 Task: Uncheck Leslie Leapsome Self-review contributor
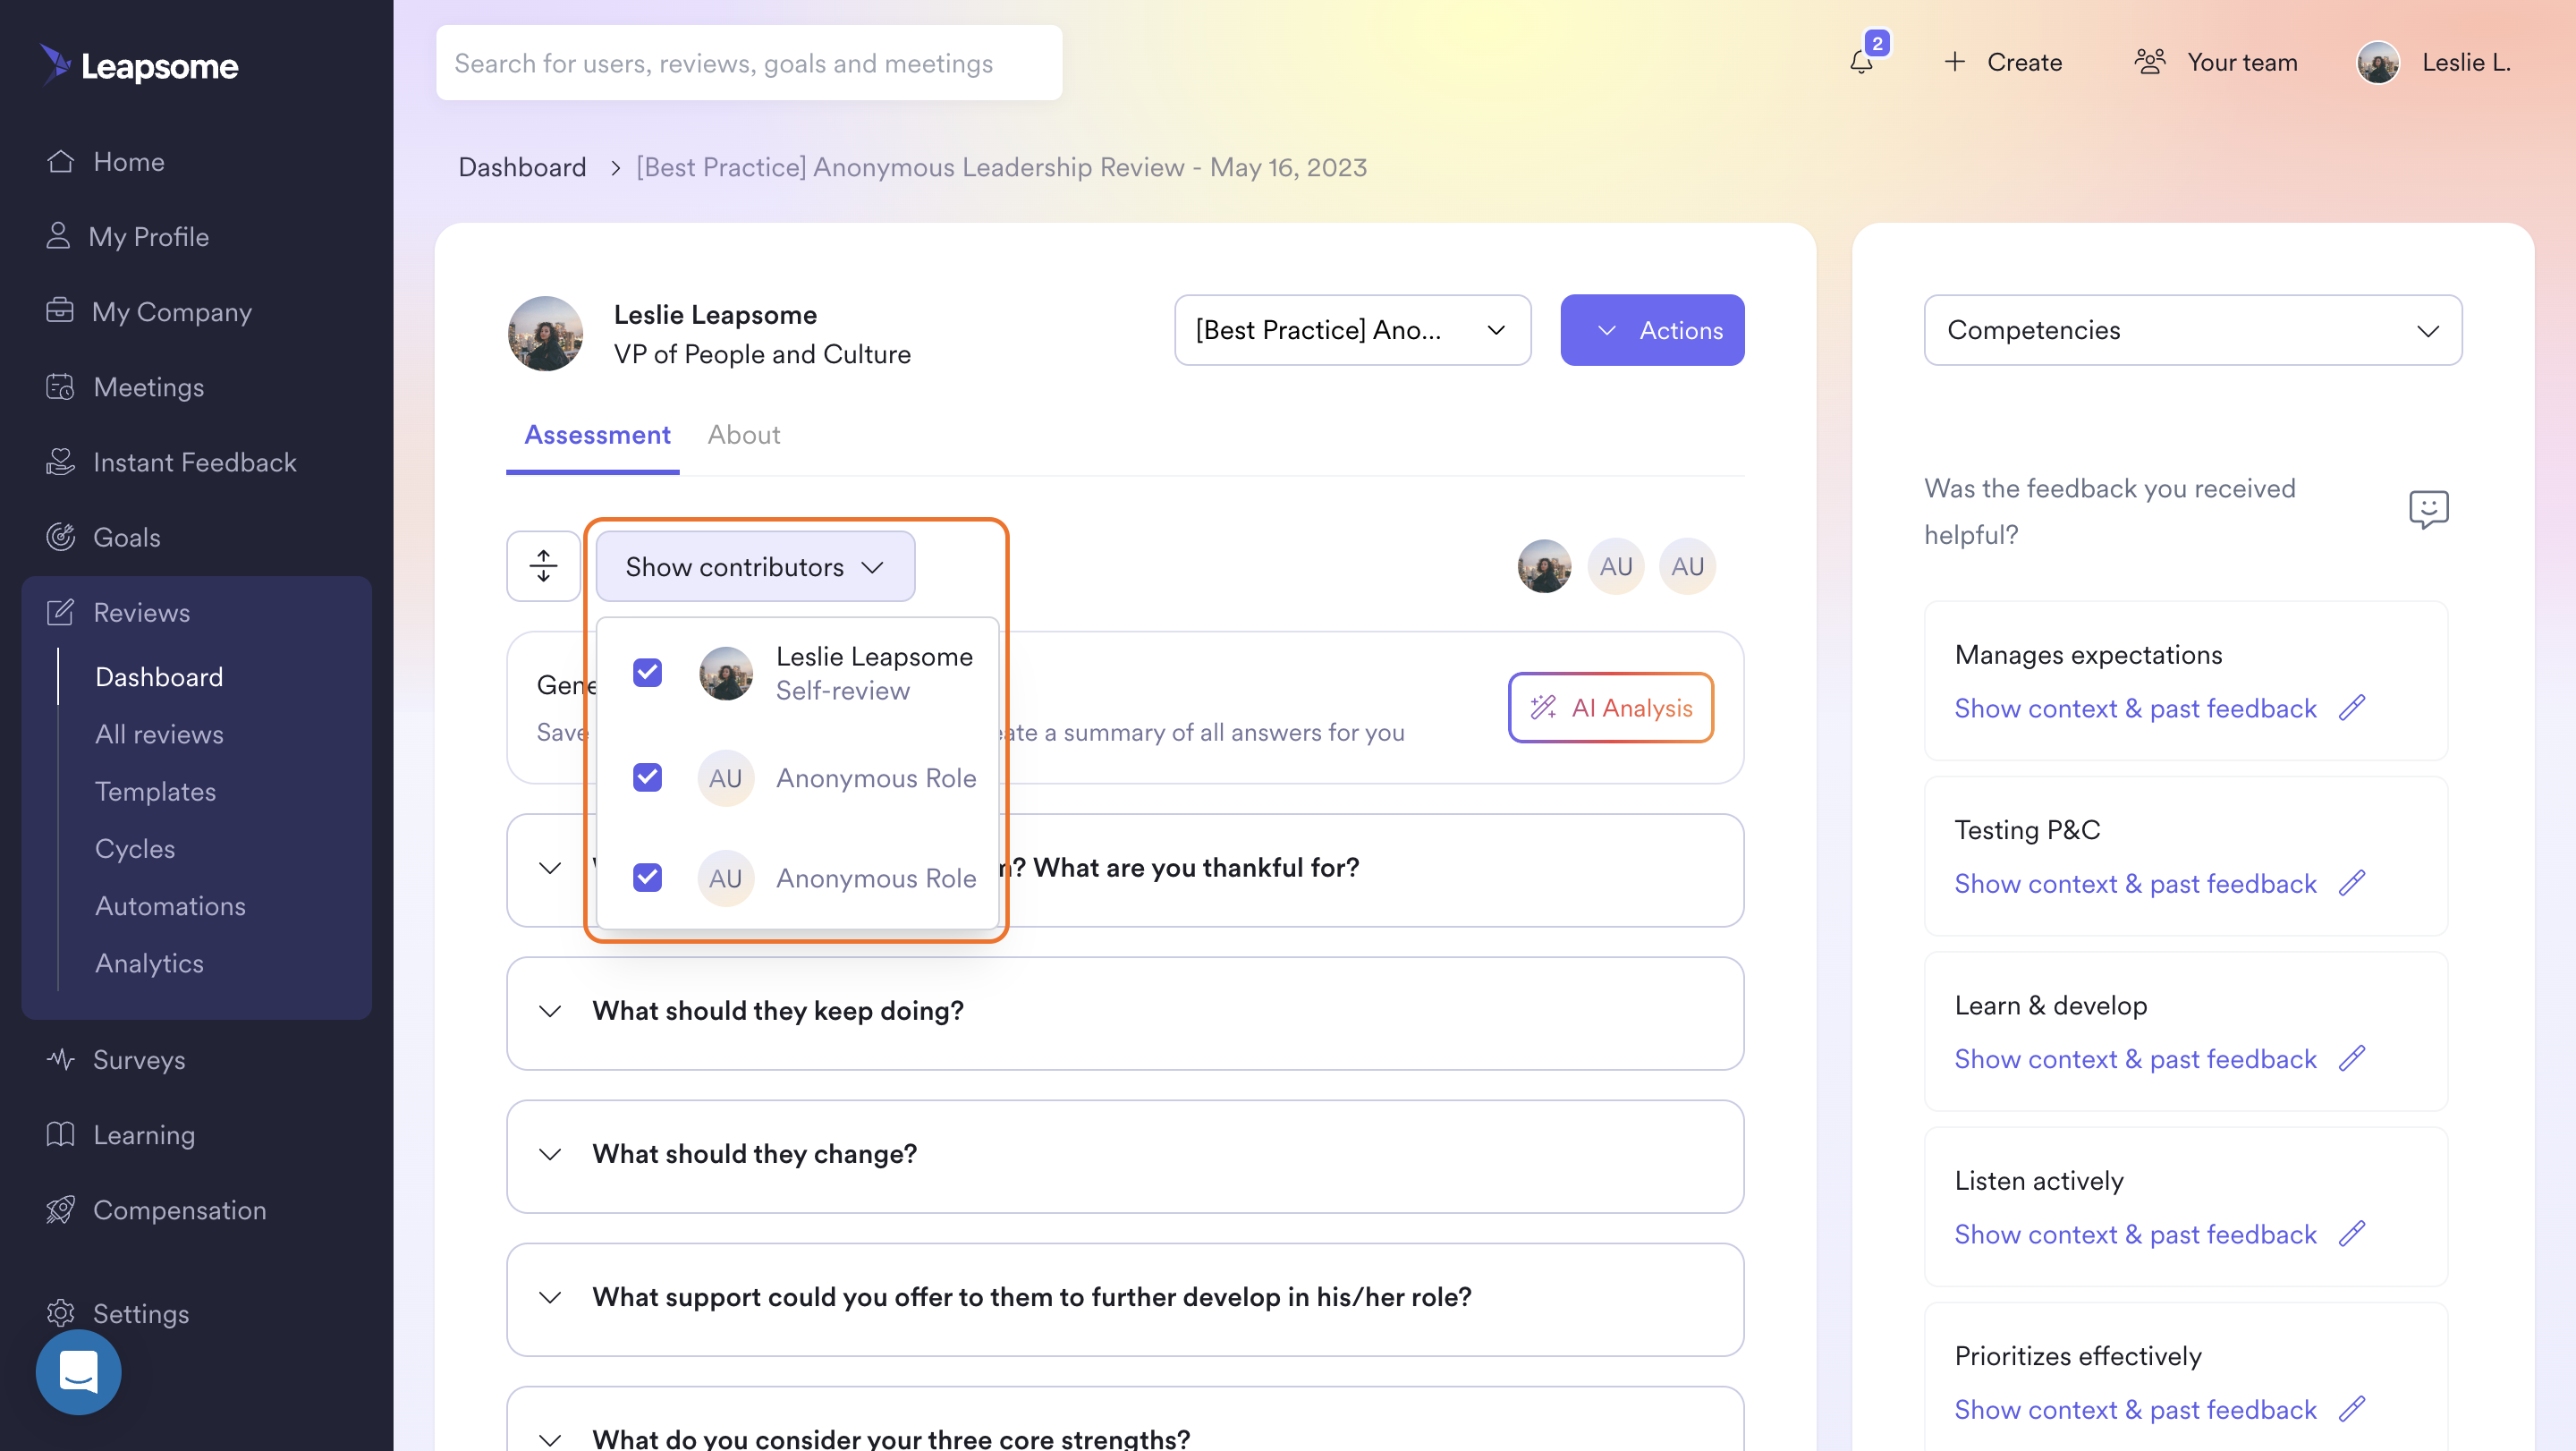pyautogui.click(x=647, y=672)
